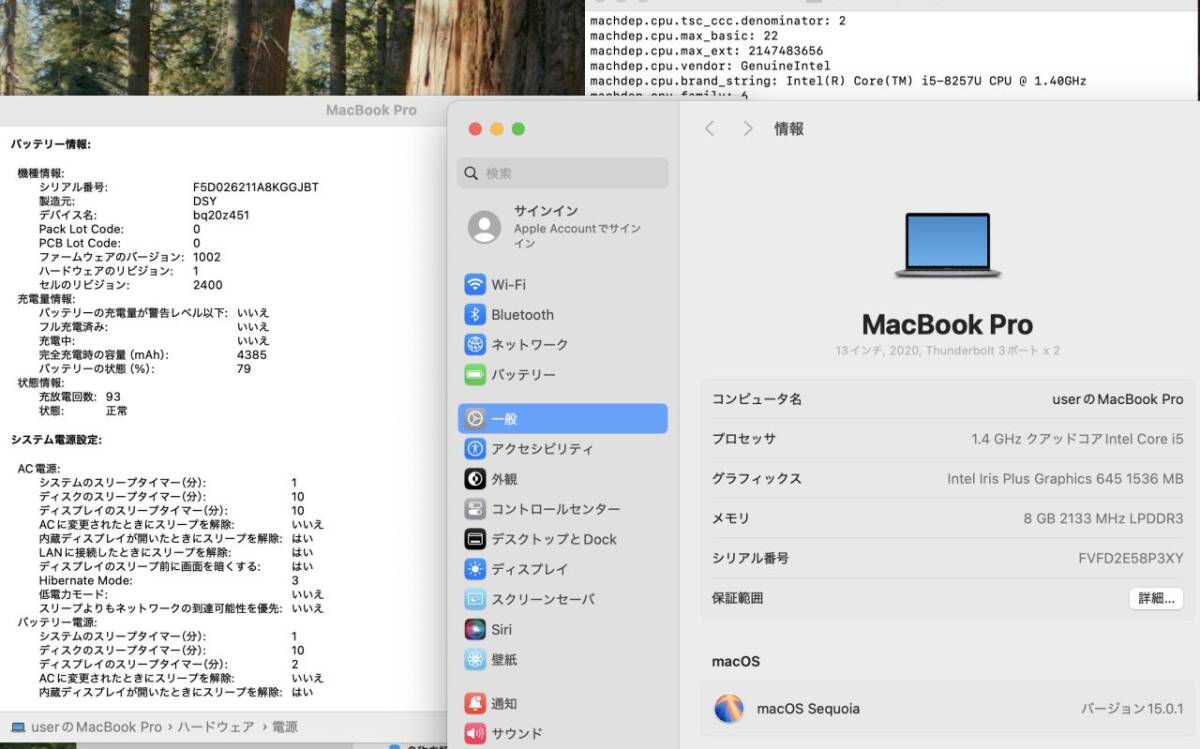Select the Bluetooth label in sidebar
Viewport: 1200px width, 749px height.
pyautogui.click(x=522, y=315)
